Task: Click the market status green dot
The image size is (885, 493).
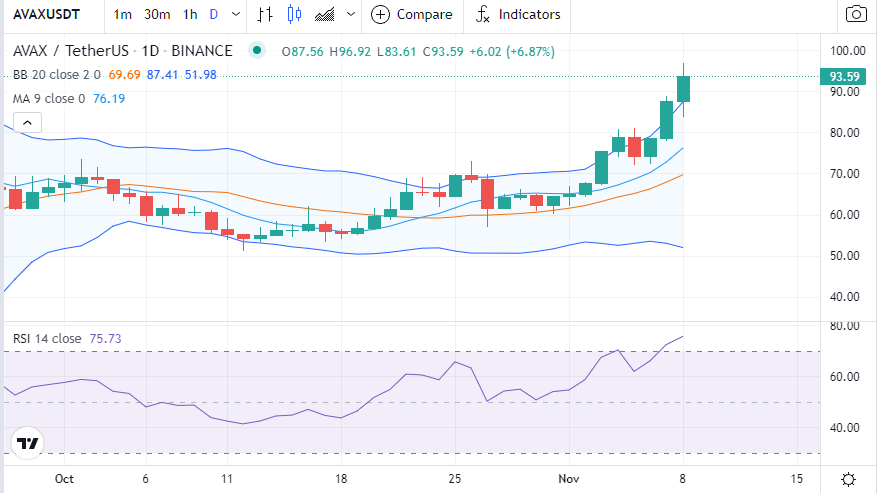Action: 257,50
